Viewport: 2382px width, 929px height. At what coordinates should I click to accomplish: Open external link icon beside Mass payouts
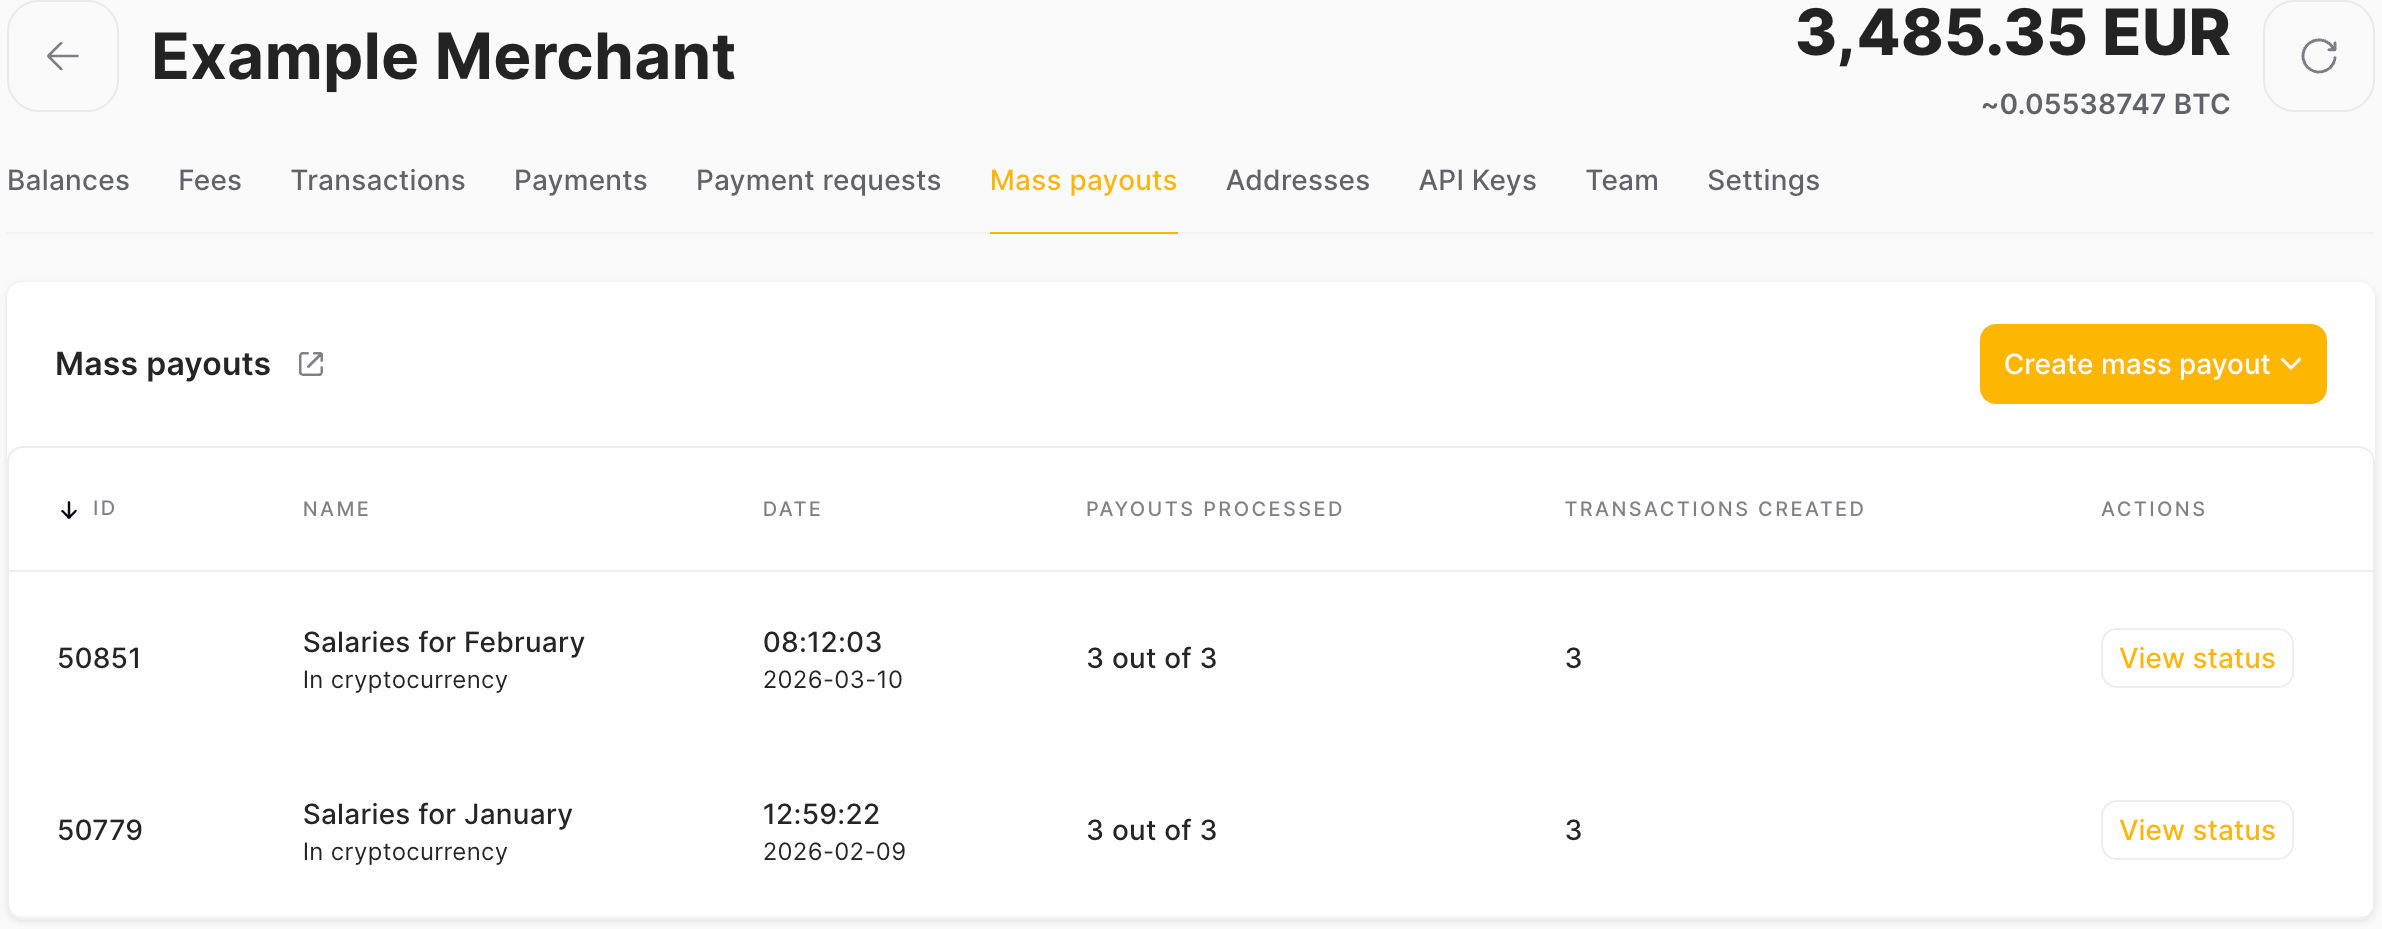tap(311, 364)
